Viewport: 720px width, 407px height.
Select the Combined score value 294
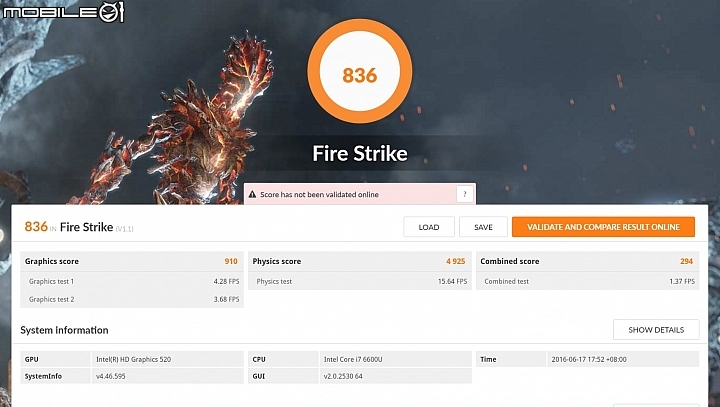pyautogui.click(x=686, y=261)
